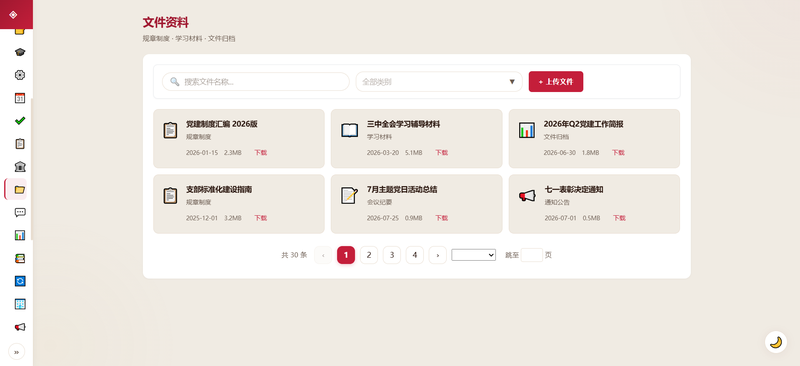Click the 上传文件 upload button
Screen dimensions: 800x366
[x=556, y=82]
